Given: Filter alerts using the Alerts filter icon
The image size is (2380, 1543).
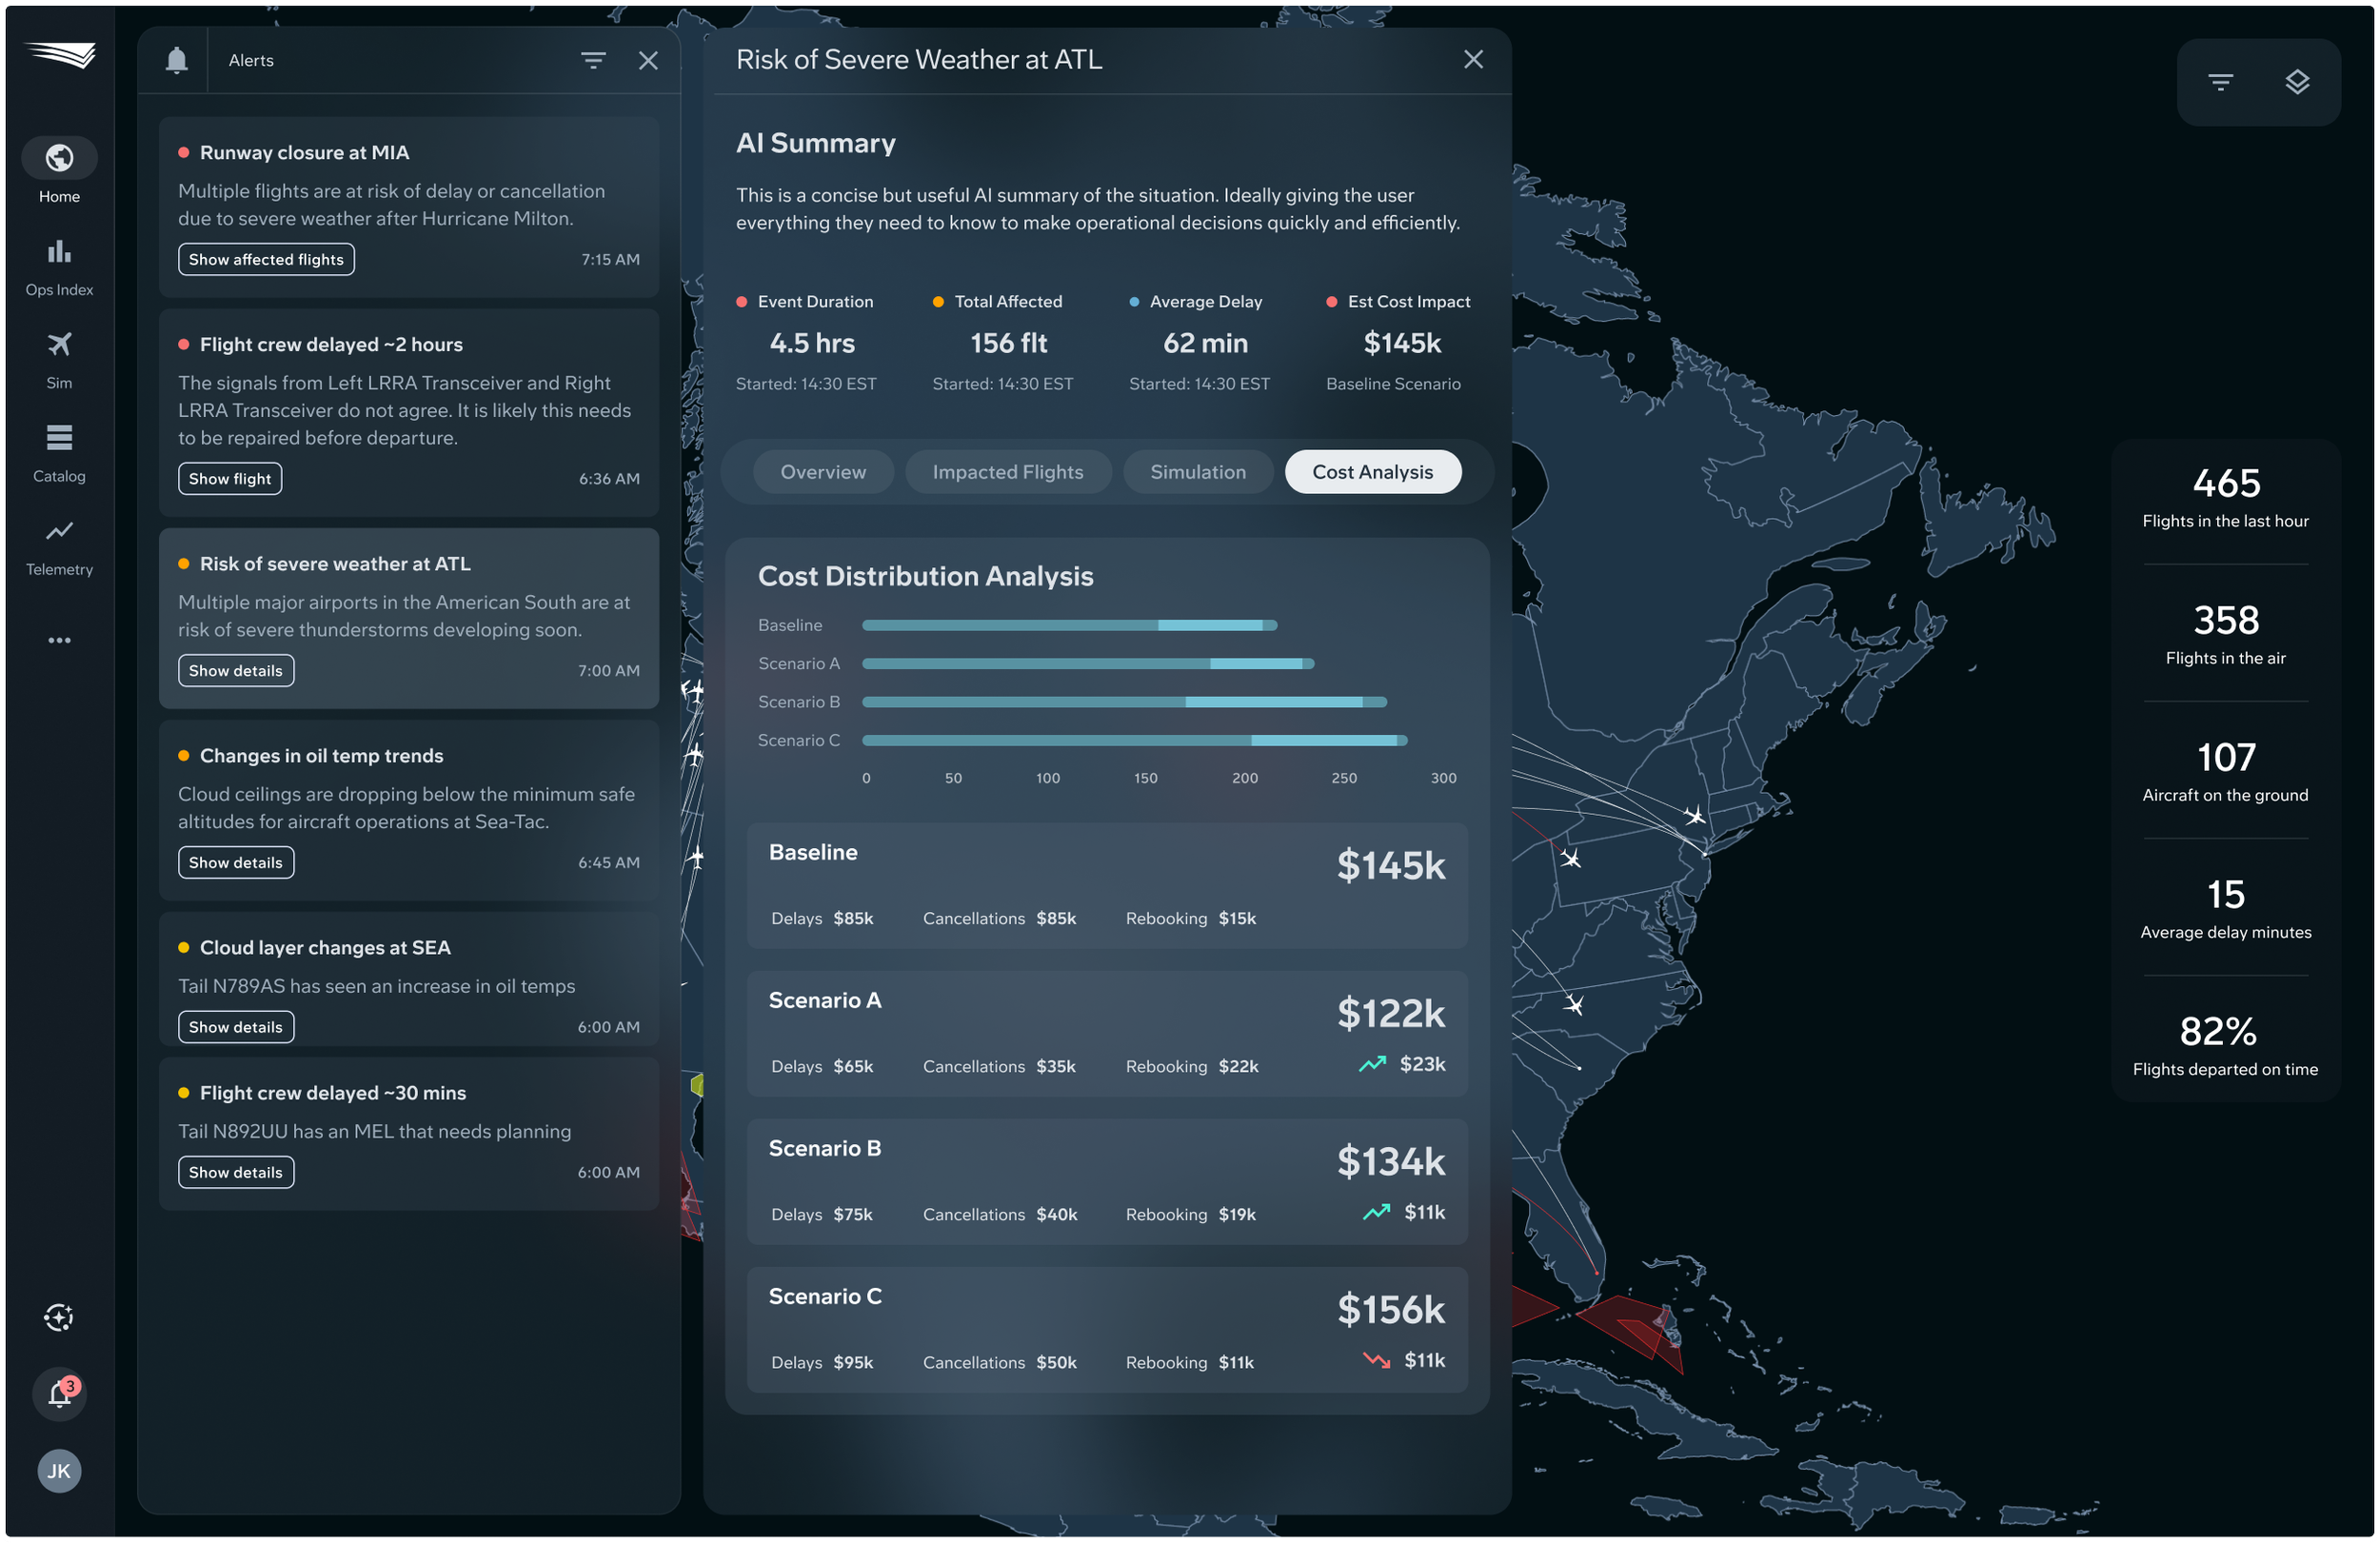Looking at the screenshot, I should pos(593,61).
